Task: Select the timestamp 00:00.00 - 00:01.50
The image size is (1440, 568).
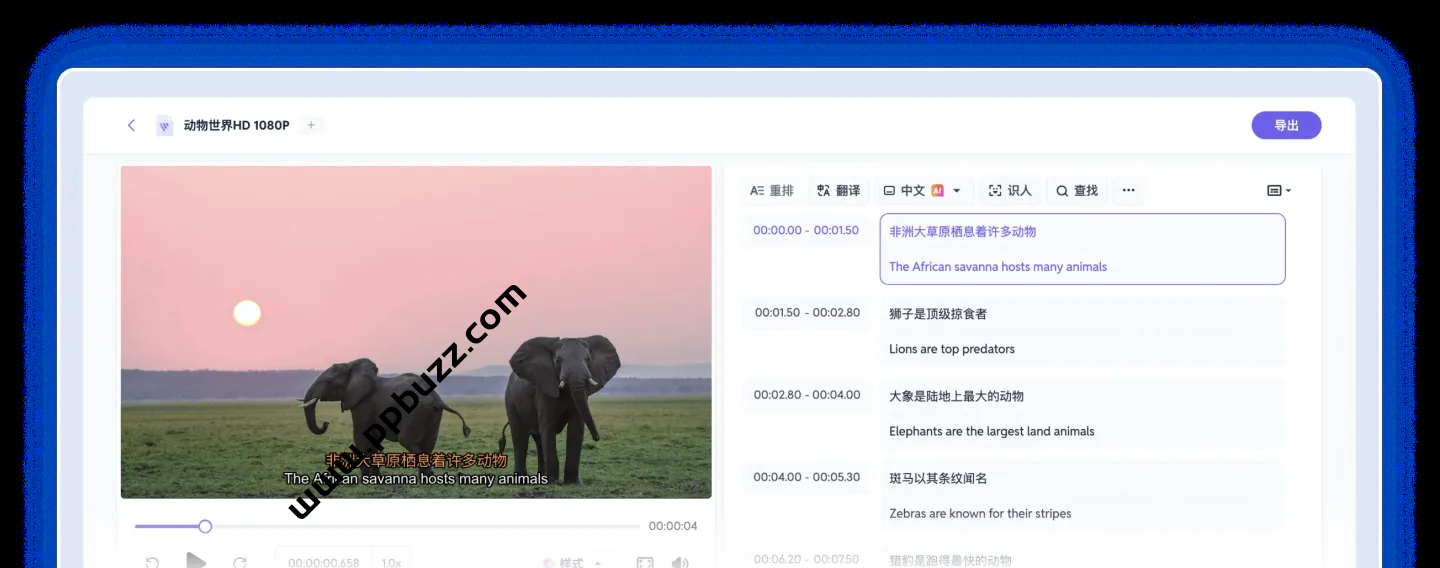Action: (x=806, y=230)
